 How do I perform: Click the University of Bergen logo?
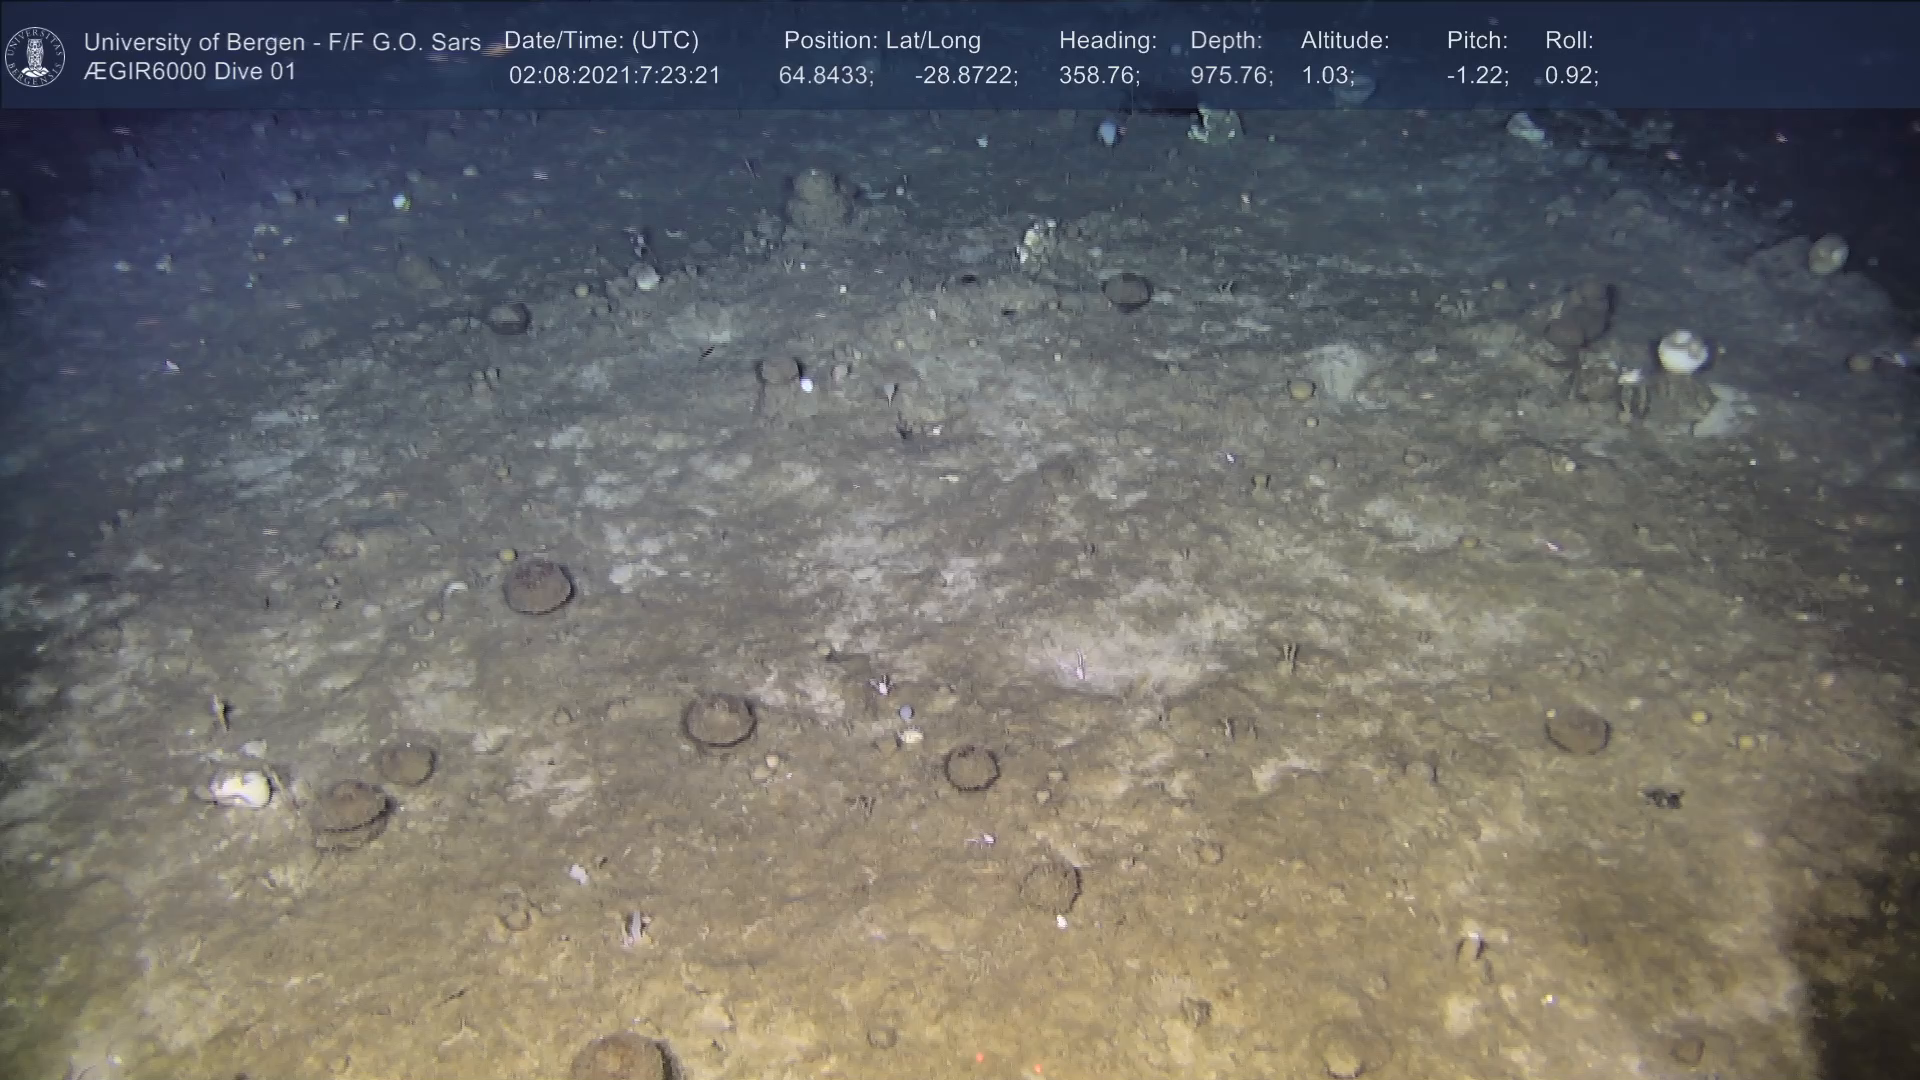(x=35, y=56)
